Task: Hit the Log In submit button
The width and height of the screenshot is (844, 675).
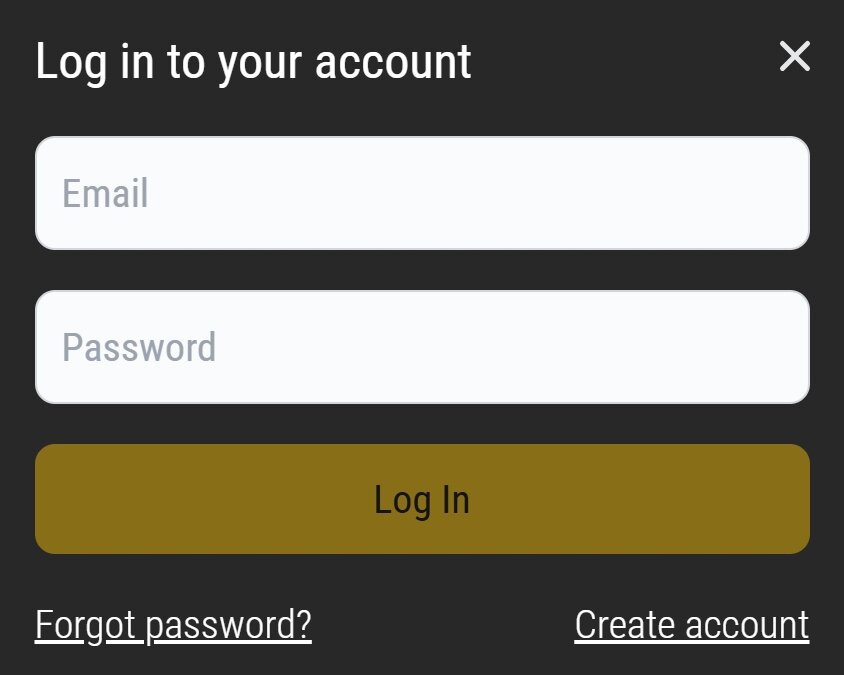Action: (x=422, y=499)
